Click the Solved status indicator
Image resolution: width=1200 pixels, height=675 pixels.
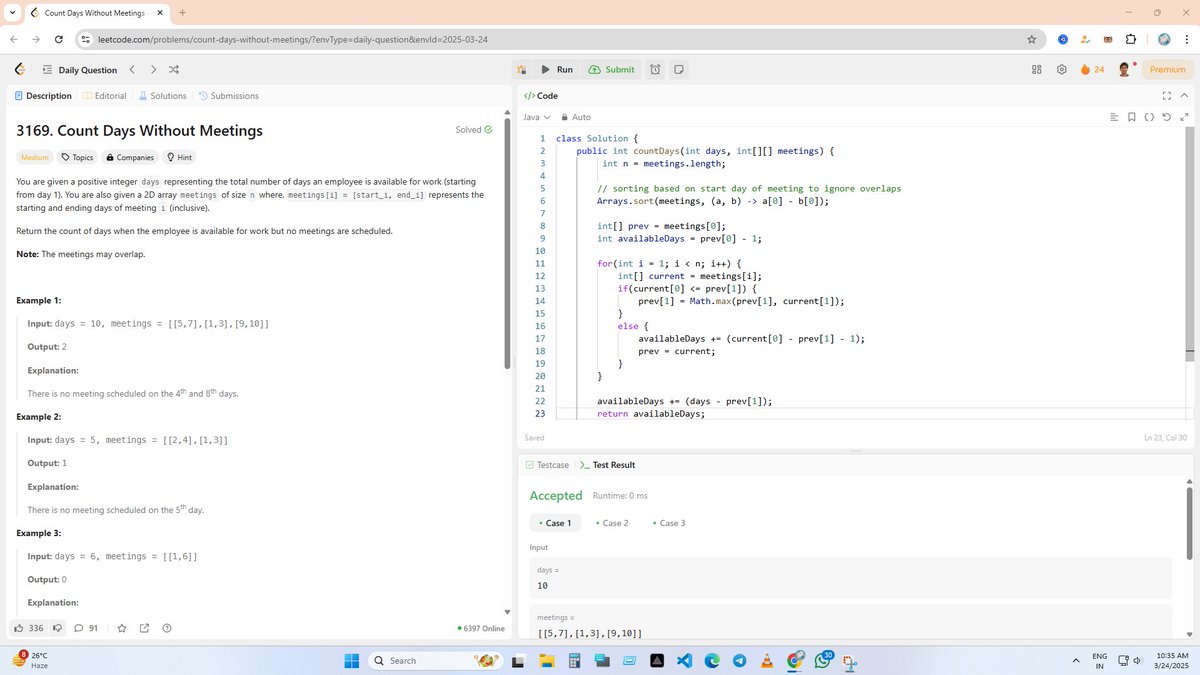pyautogui.click(x=474, y=130)
